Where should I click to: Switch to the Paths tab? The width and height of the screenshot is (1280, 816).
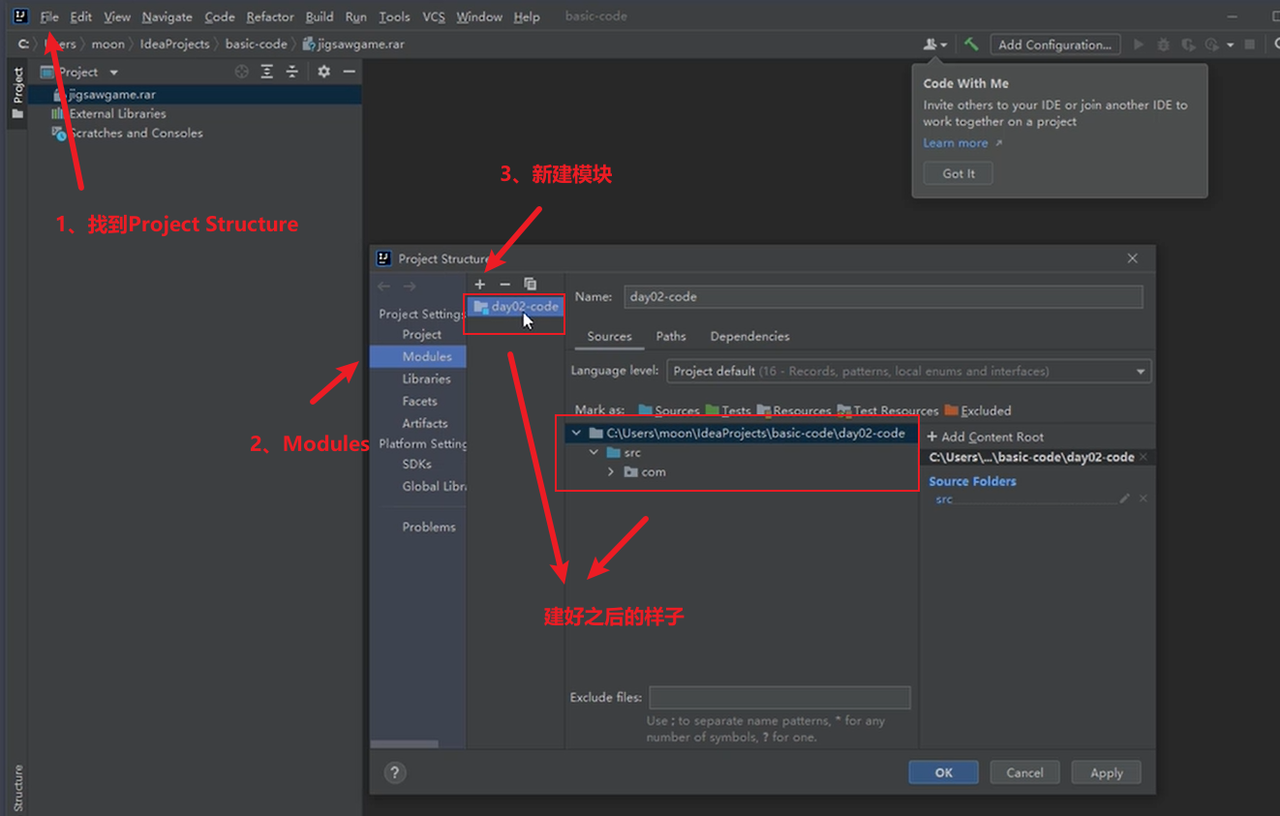(671, 336)
